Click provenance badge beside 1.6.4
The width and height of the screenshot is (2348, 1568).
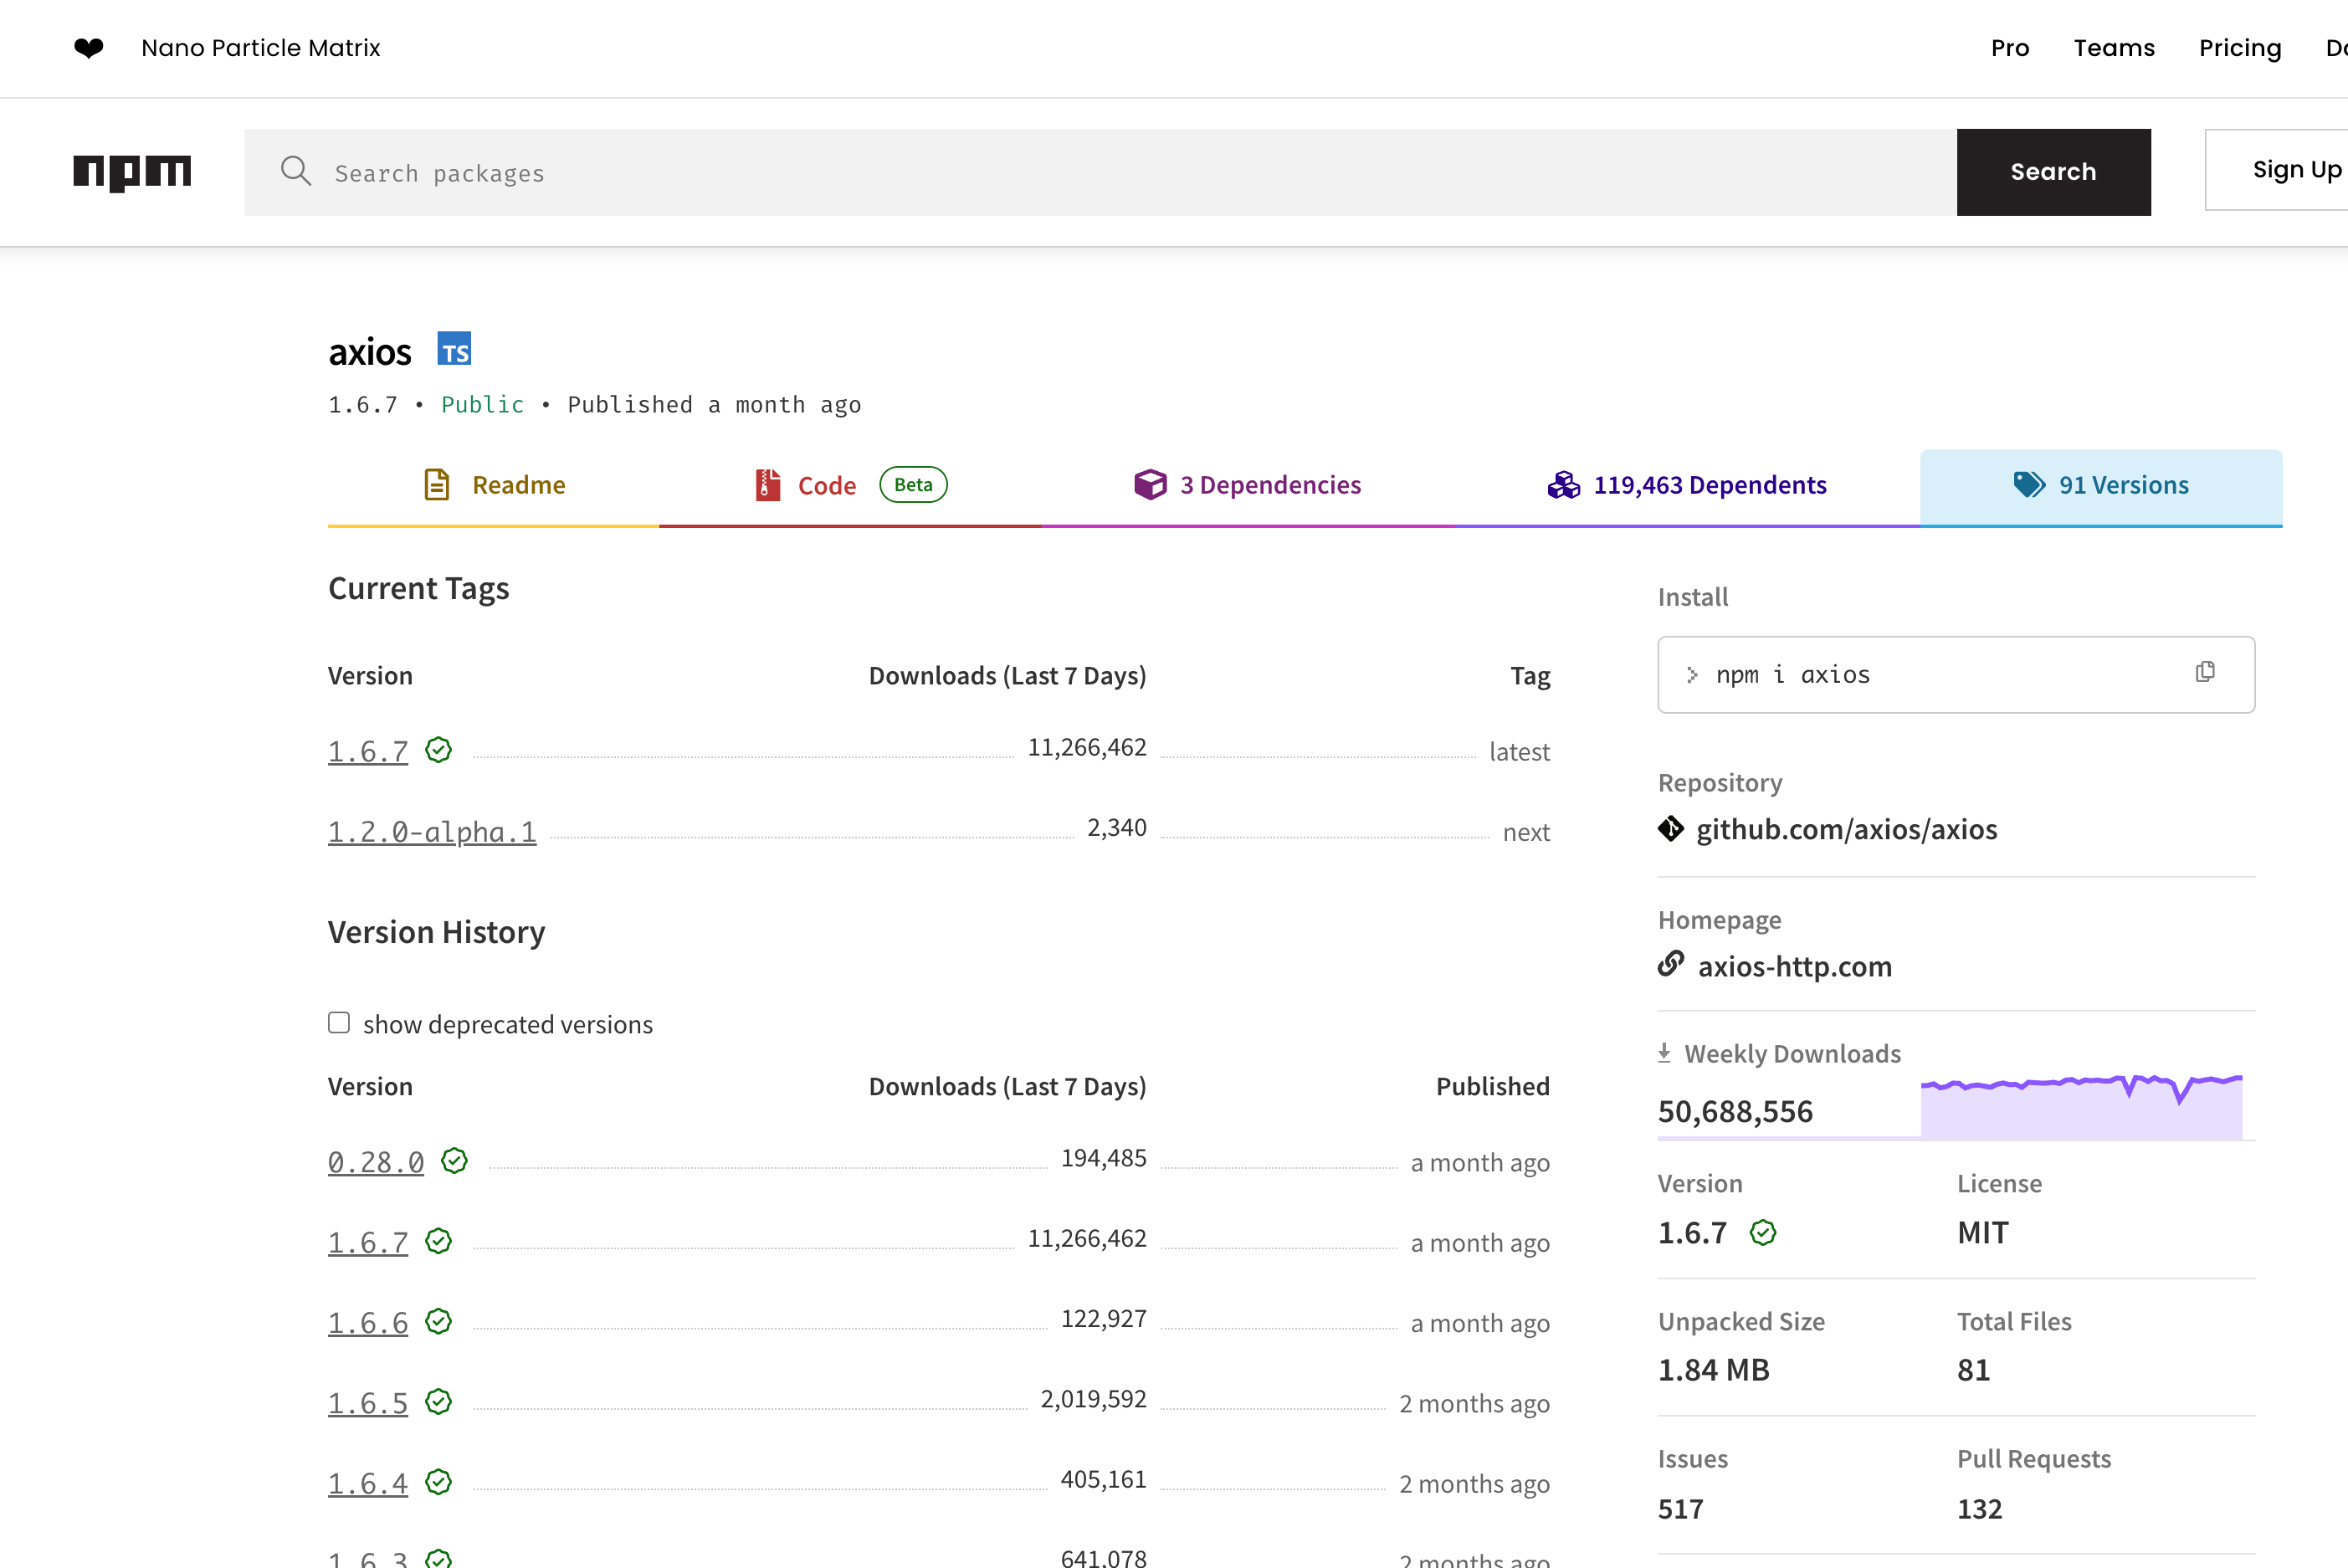tap(438, 1482)
